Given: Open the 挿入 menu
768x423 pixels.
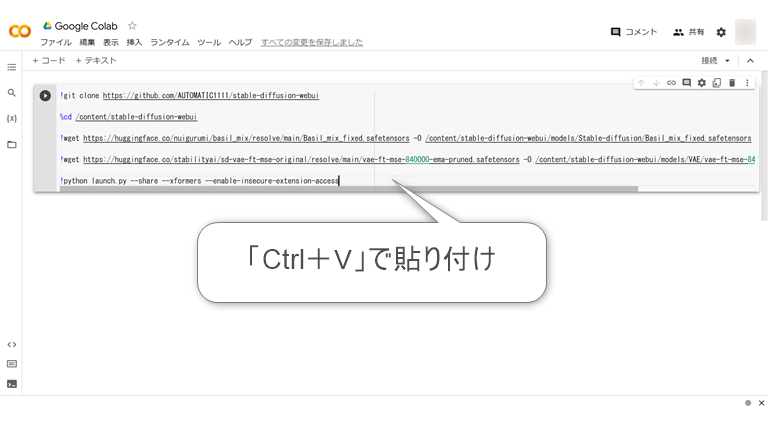Looking at the screenshot, I should coord(134,43).
